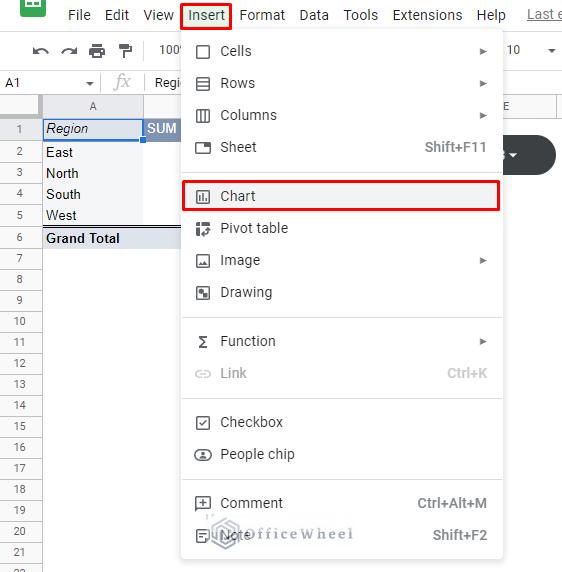This screenshot has height=572, width=562.
Task: Open the View menu
Action: point(158,15)
